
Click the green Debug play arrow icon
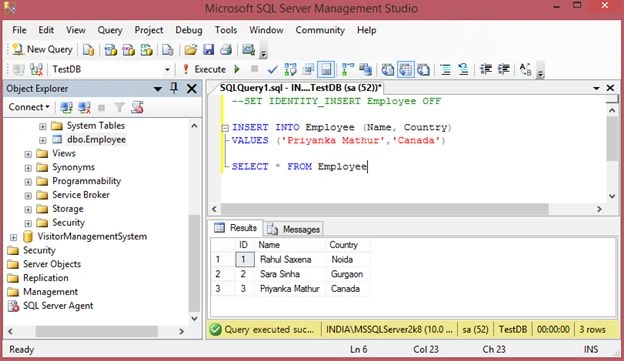click(x=237, y=69)
